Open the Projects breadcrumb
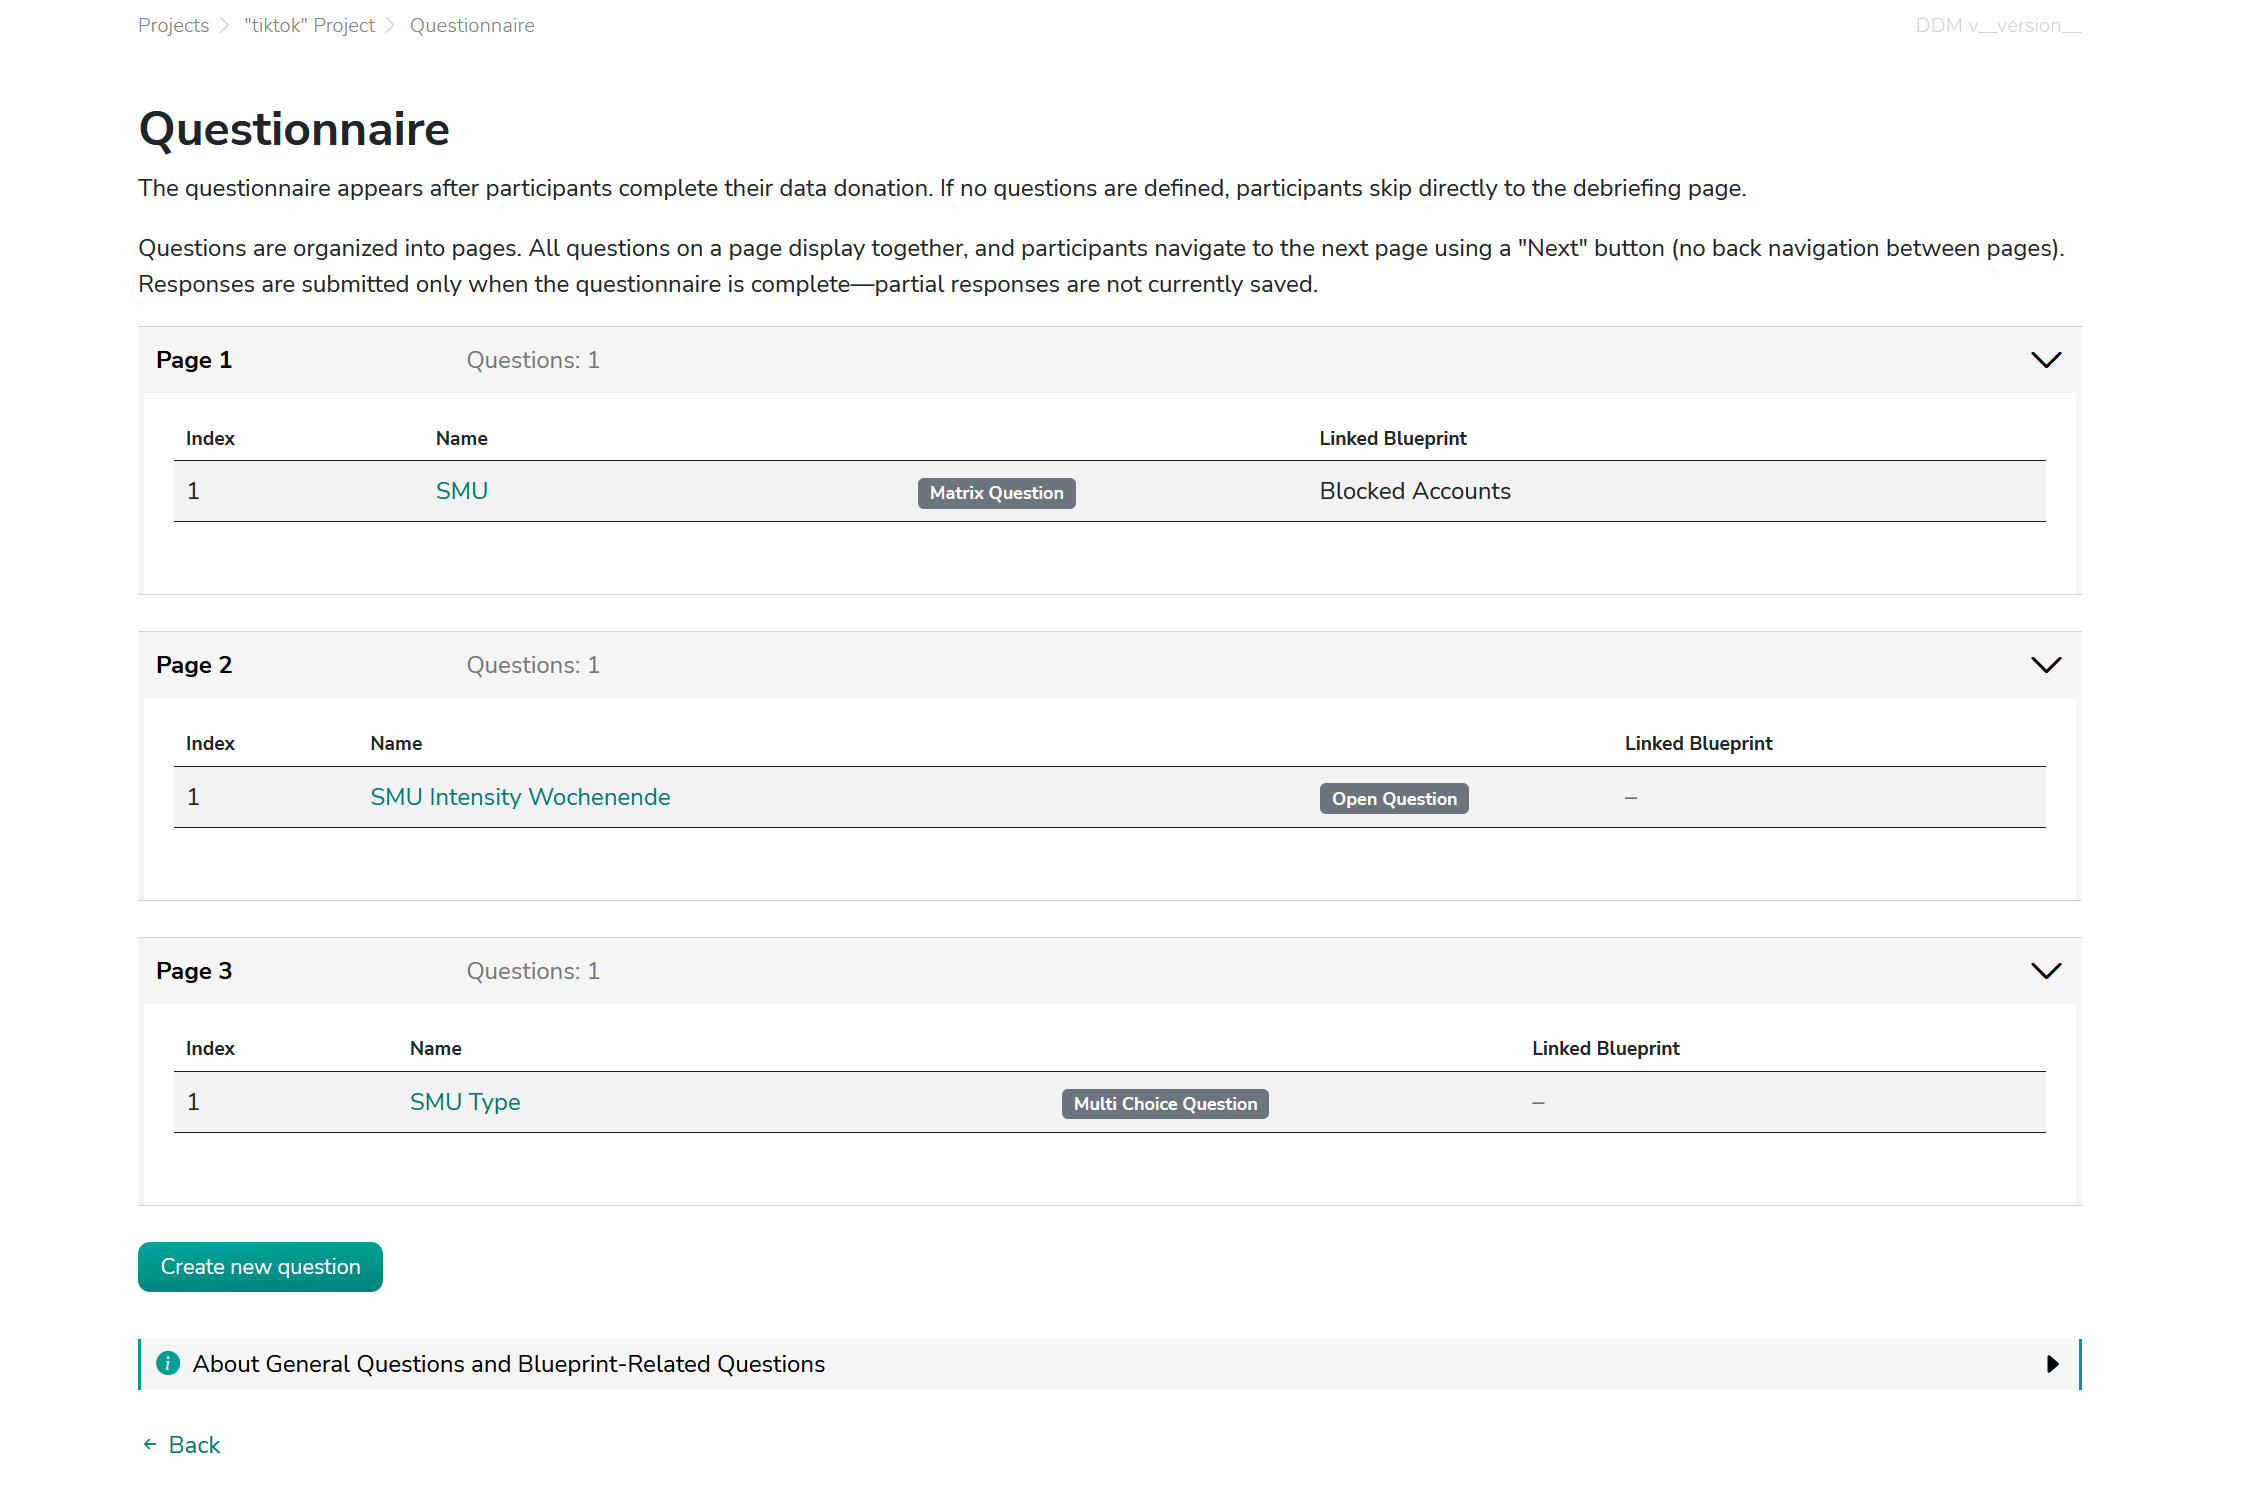The height and width of the screenshot is (1501, 2265). (173, 25)
